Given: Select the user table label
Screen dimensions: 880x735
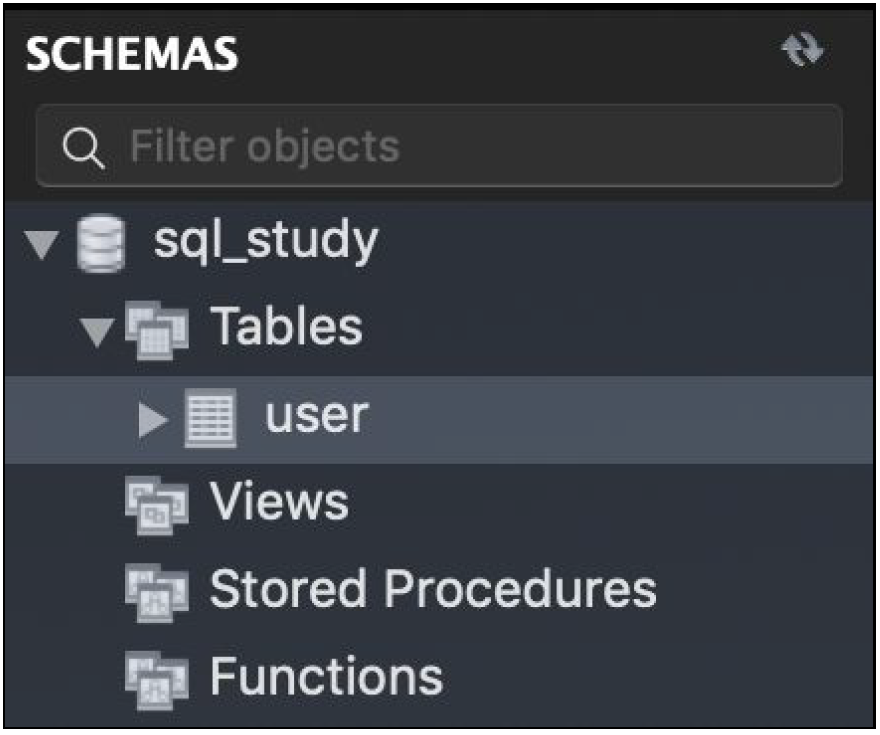Looking at the screenshot, I should (317, 416).
